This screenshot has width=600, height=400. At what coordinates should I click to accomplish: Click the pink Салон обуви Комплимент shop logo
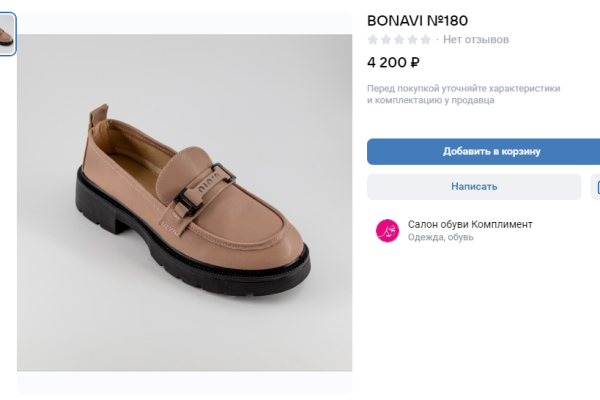click(x=387, y=230)
